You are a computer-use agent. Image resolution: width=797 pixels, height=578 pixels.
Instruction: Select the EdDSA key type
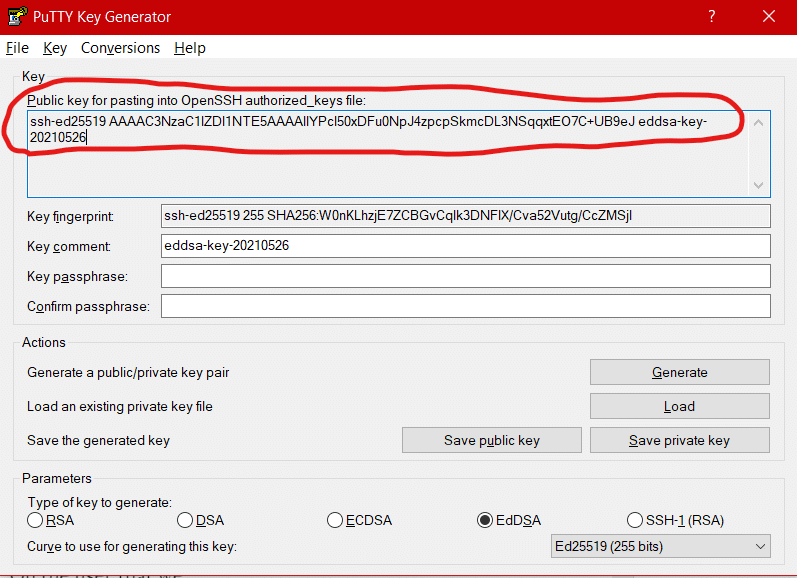pyautogui.click(x=509, y=521)
